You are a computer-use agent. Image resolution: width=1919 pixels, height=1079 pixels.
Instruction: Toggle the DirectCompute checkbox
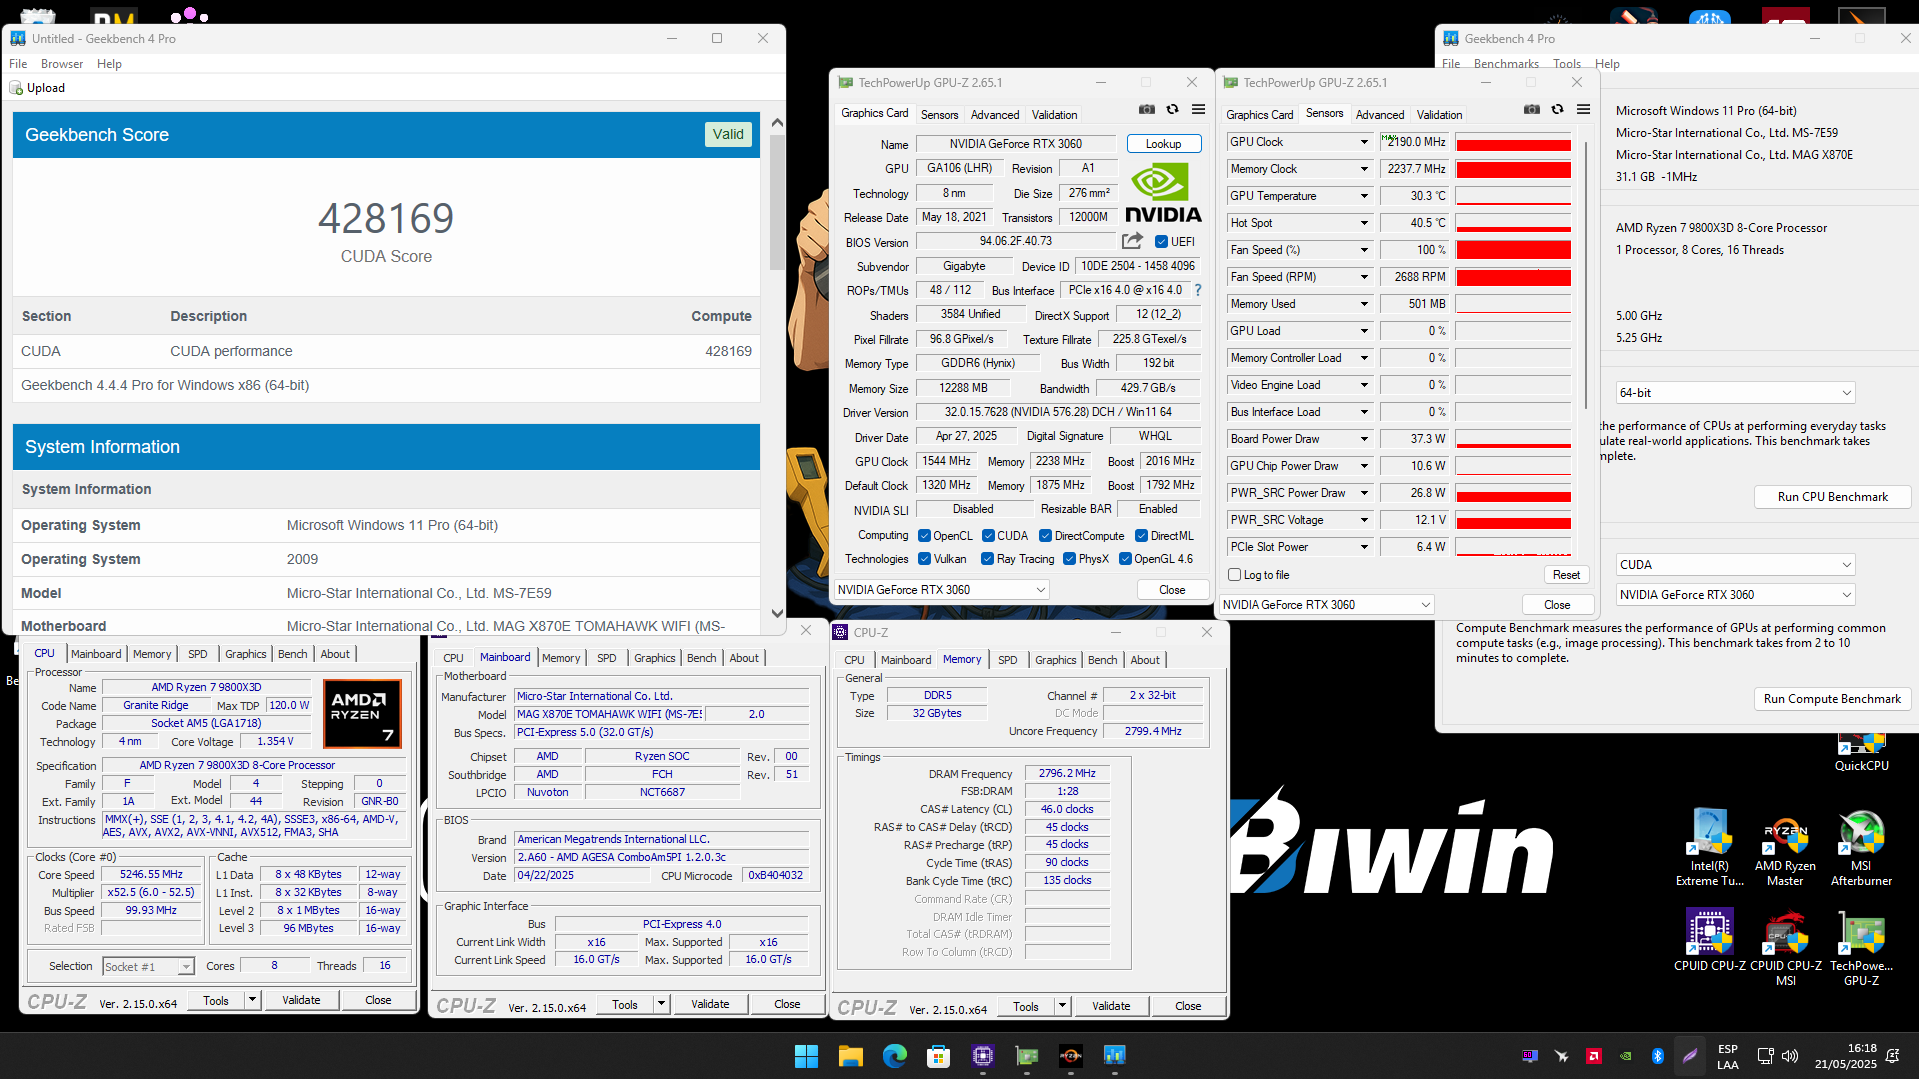1045,536
